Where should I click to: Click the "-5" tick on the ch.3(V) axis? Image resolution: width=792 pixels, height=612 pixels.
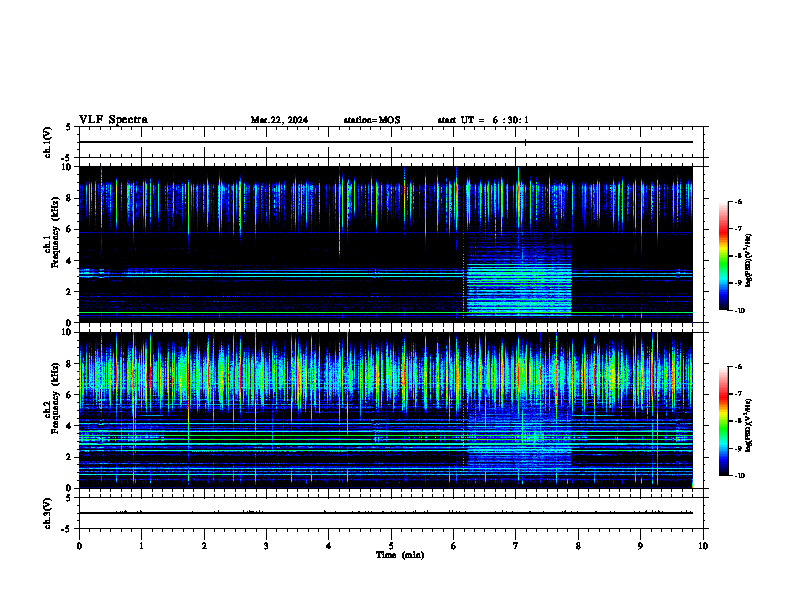click(67, 529)
